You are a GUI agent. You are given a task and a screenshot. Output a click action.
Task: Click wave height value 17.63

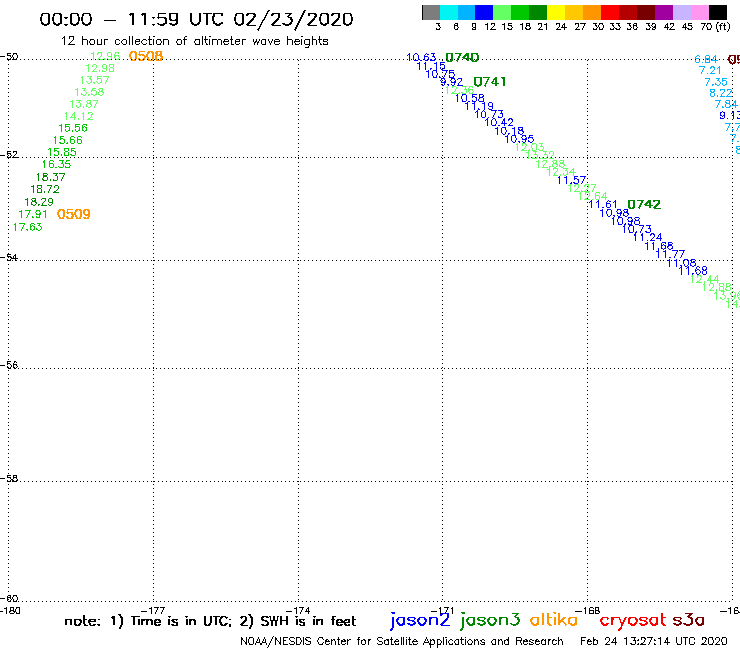[x=27, y=227]
